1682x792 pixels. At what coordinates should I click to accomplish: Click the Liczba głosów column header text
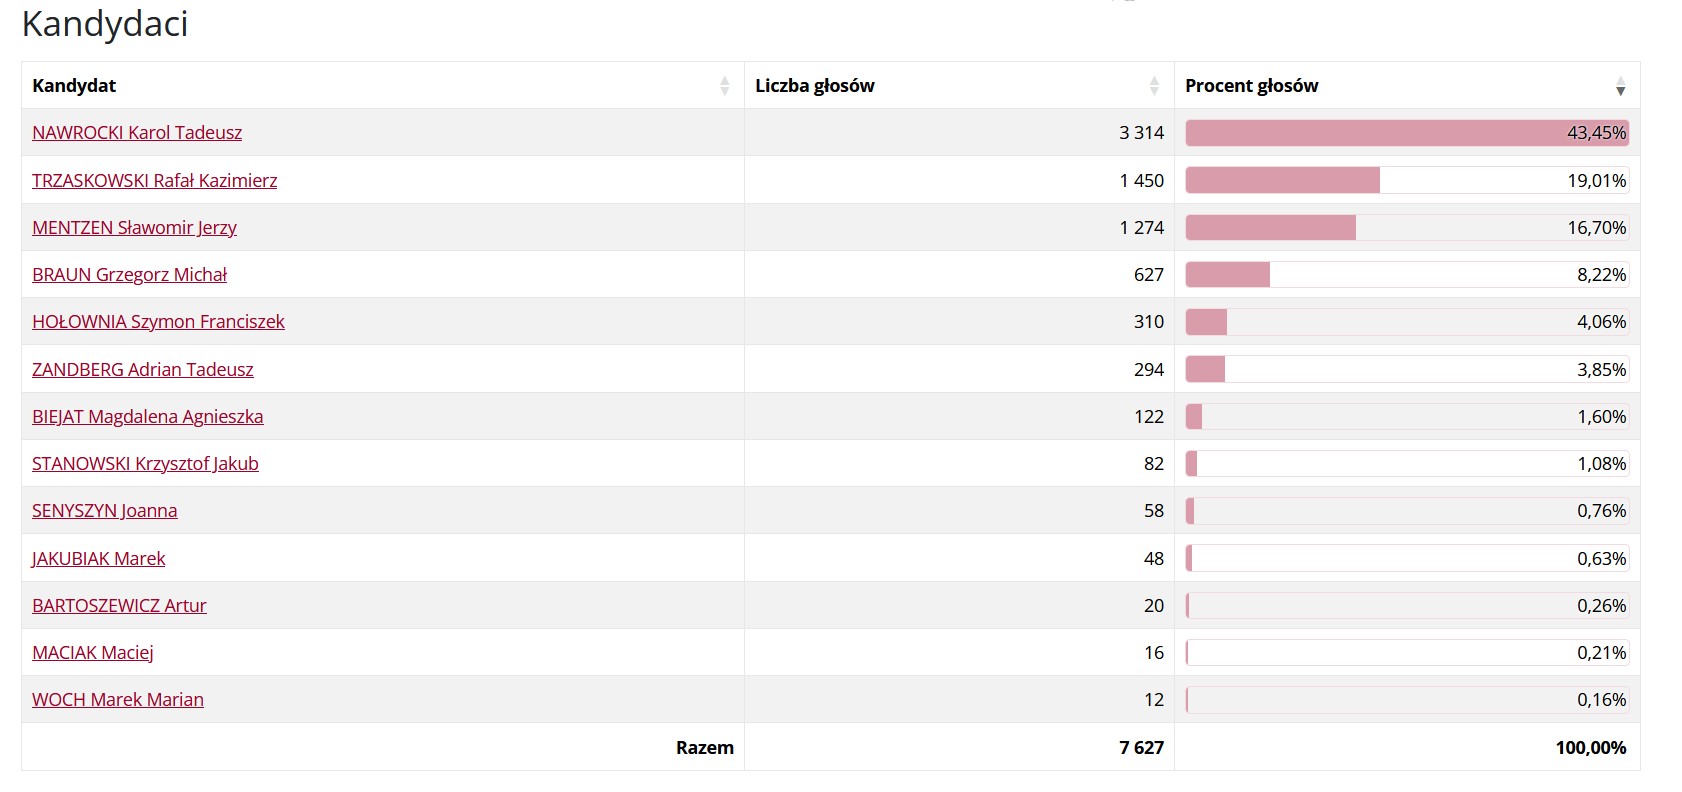(x=815, y=86)
